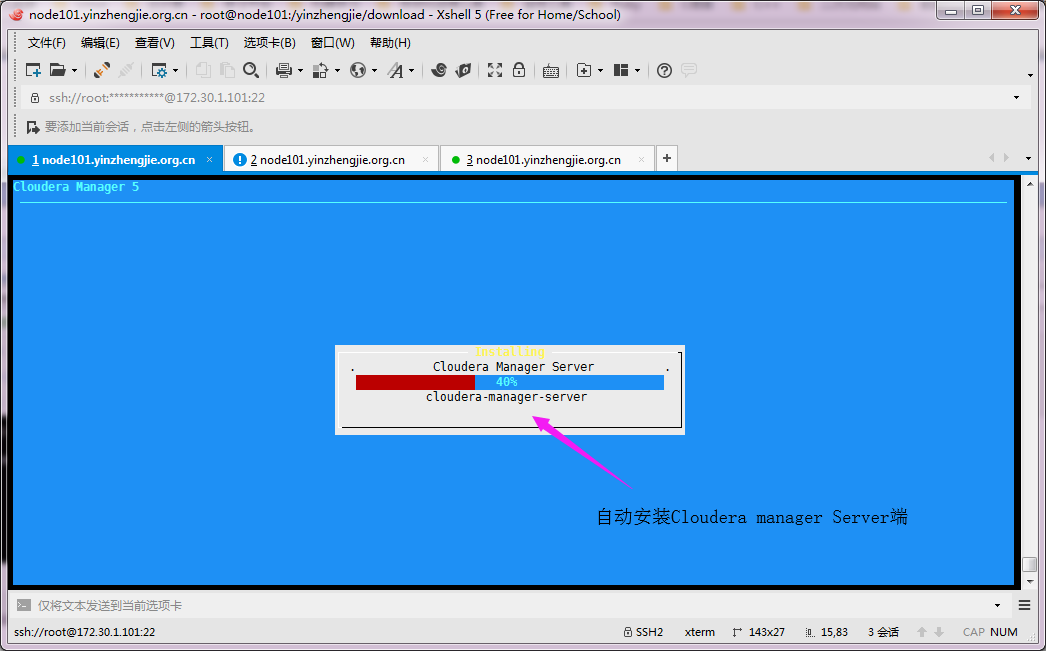Click terminal scrollbar up arrow
Image resolution: width=1046 pixels, height=651 pixels.
[1030, 184]
